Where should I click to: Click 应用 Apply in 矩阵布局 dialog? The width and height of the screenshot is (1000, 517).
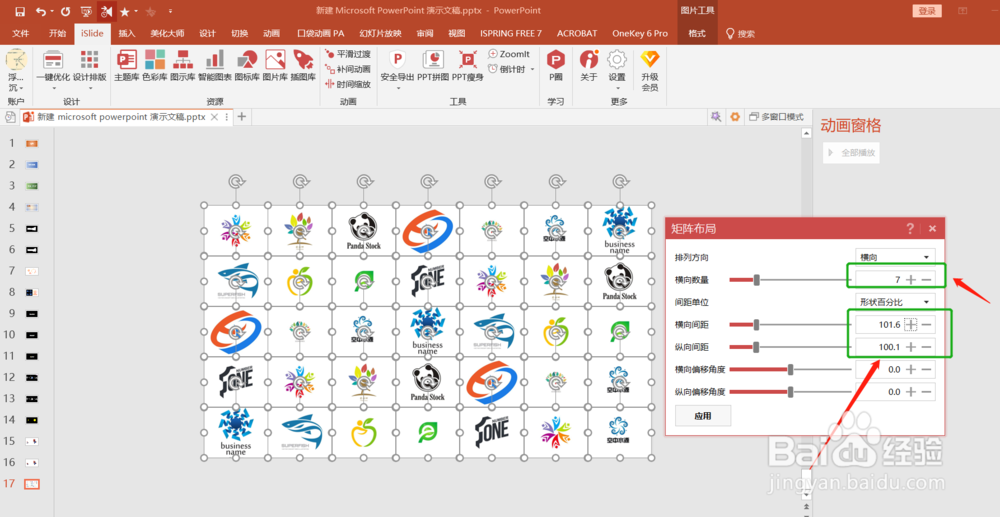[x=703, y=416]
